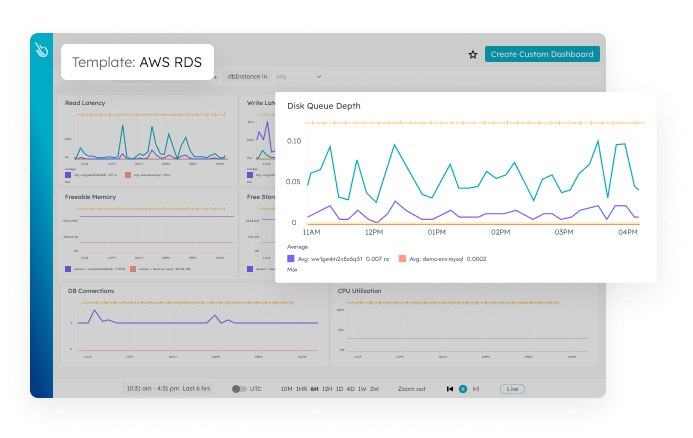Select the 10M time range
The image size is (693, 438).
tap(286, 389)
